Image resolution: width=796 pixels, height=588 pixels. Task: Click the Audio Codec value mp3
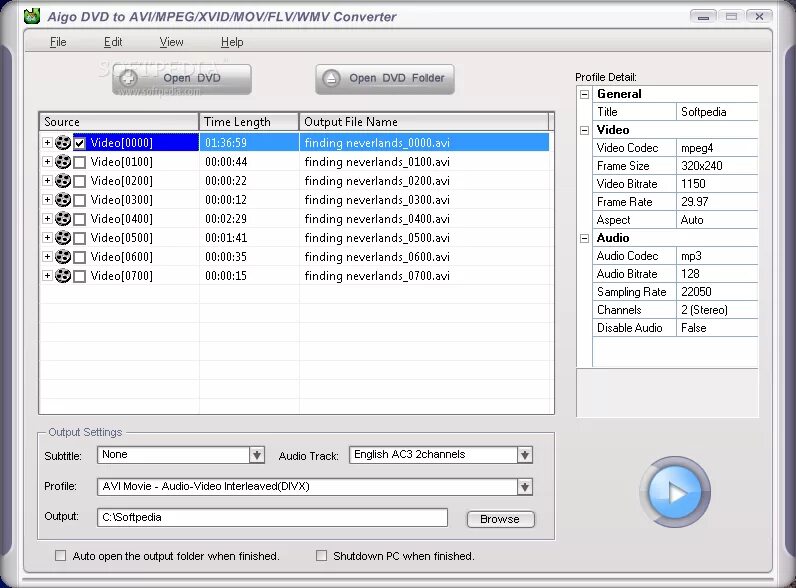click(x=717, y=256)
